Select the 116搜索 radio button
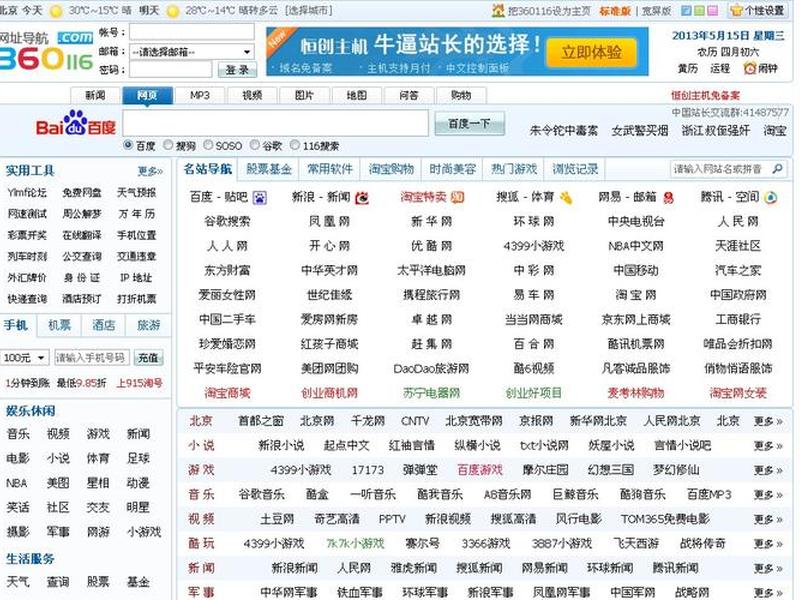 (x=294, y=145)
